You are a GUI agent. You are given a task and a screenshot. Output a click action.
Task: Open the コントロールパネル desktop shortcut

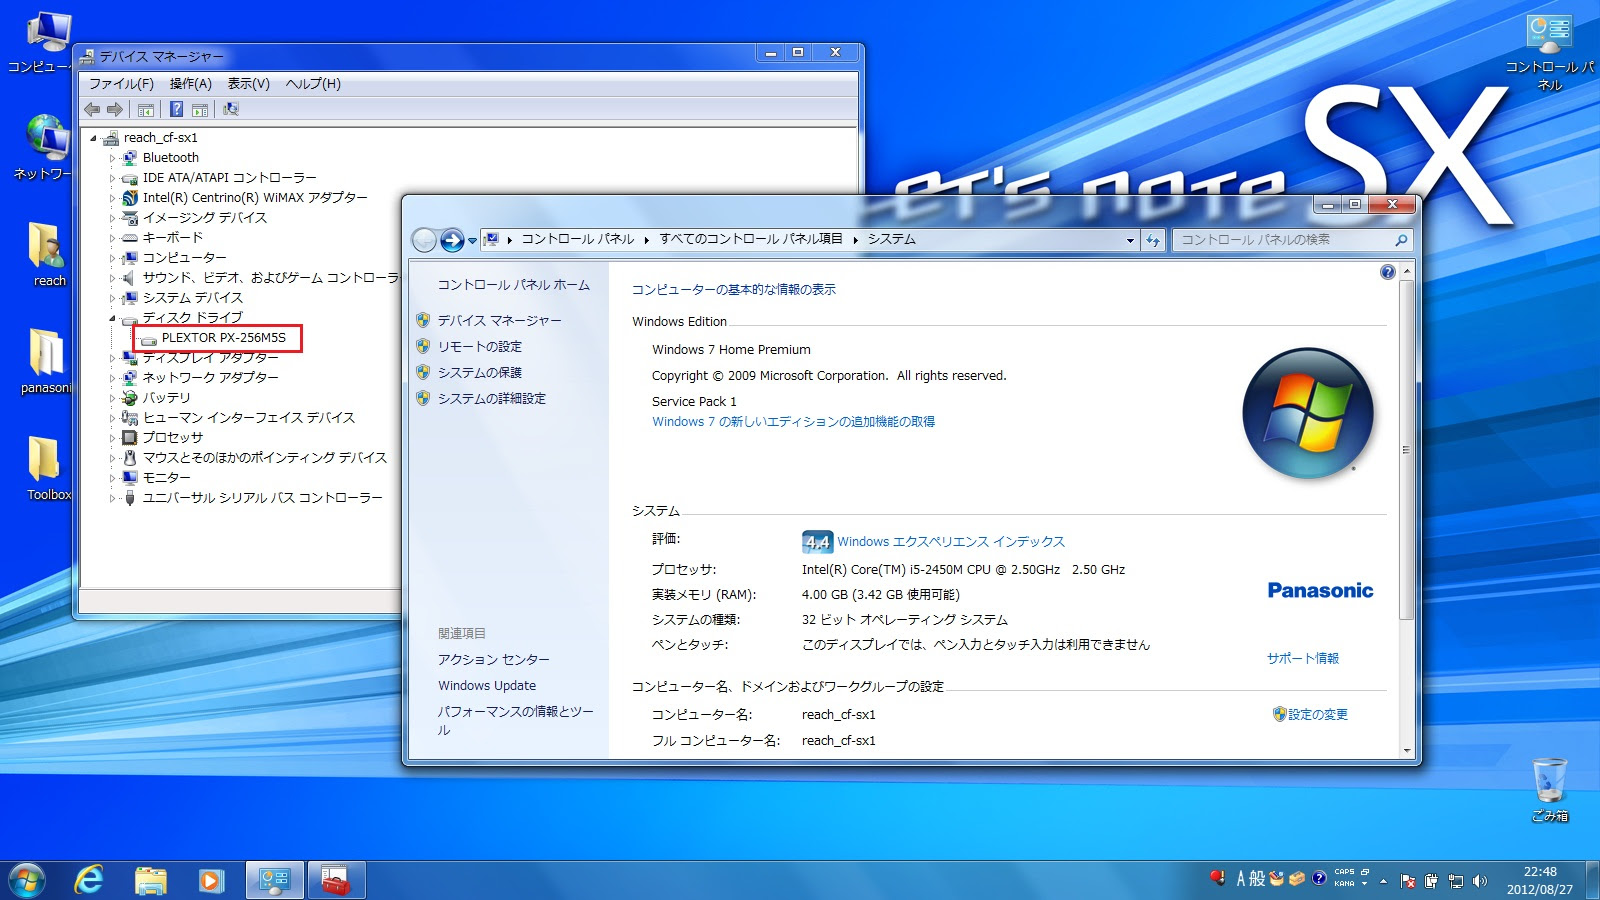[x=1549, y=52]
